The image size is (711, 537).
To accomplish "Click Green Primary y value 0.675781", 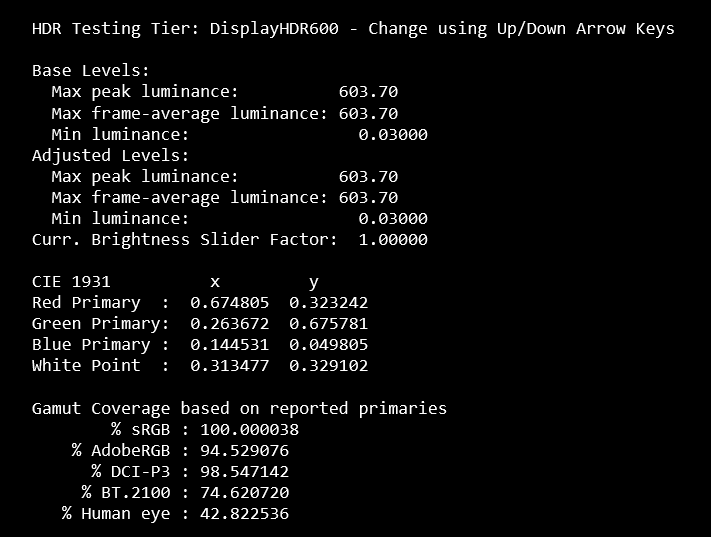I will pyautogui.click(x=329, y=324).
